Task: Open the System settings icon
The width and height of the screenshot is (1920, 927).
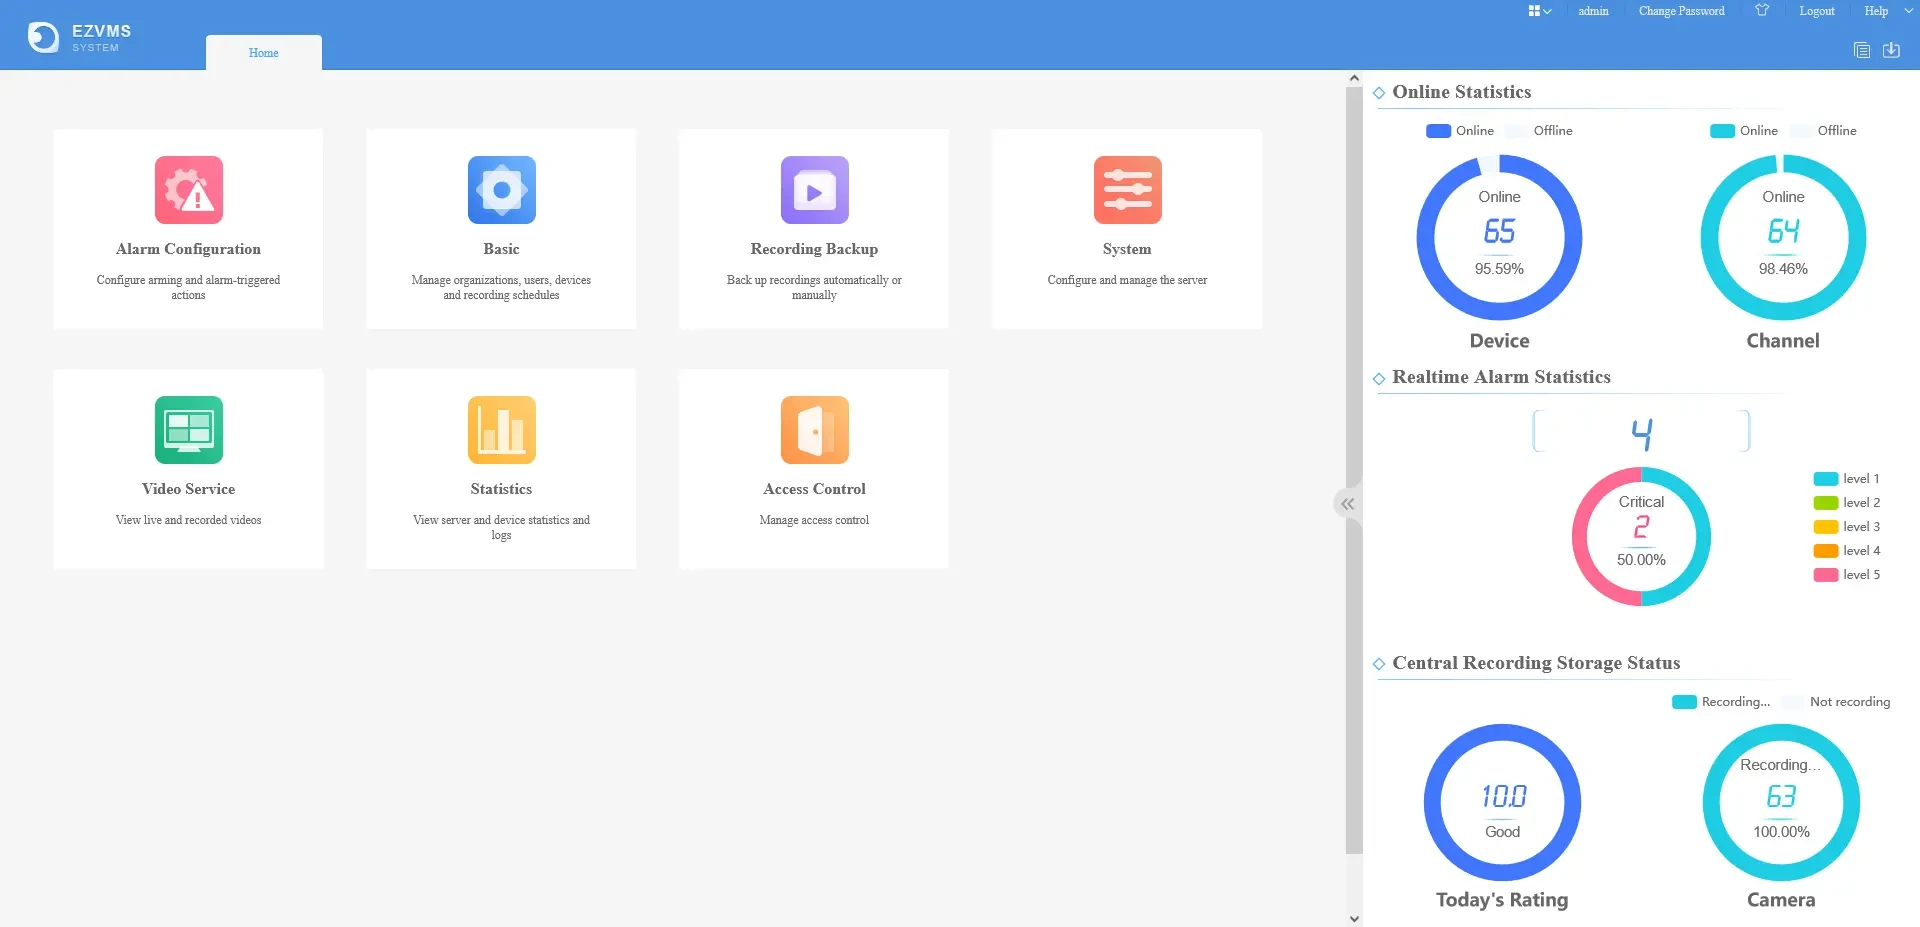Action: (1127, 190)
